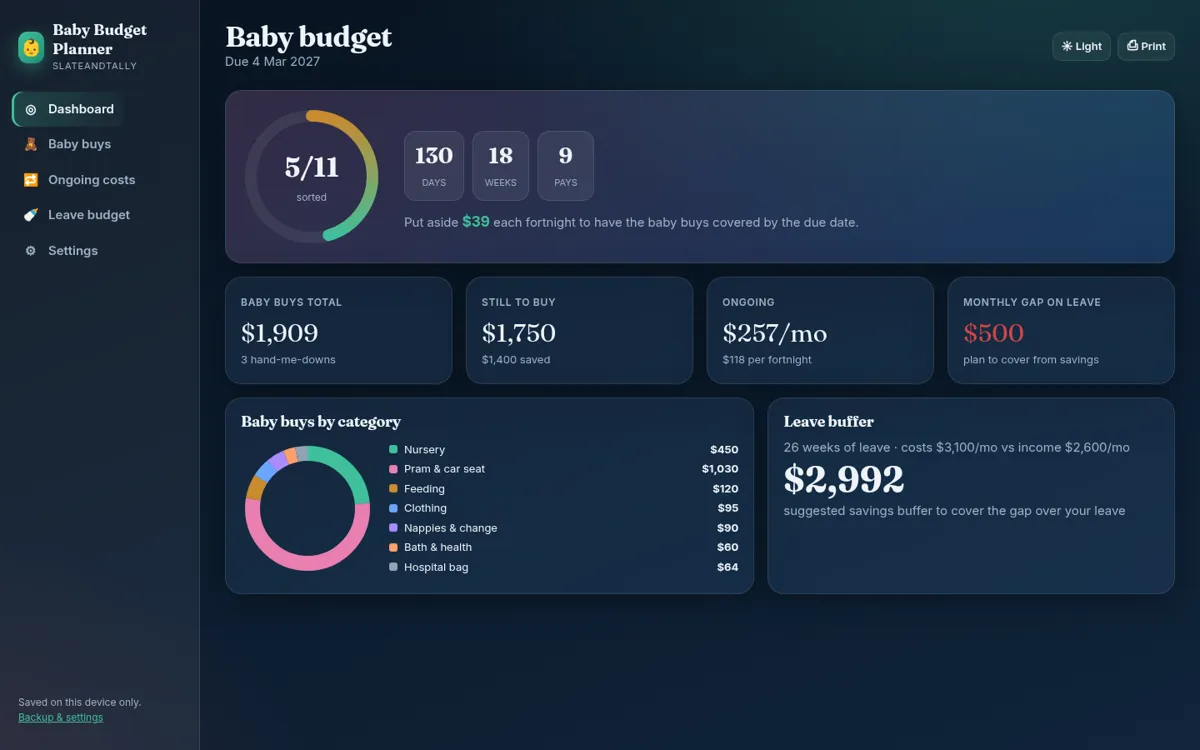Click the blue Clothing legend swatch
Viewport: 1200px width, 750px height.
(x=393, y=508)
